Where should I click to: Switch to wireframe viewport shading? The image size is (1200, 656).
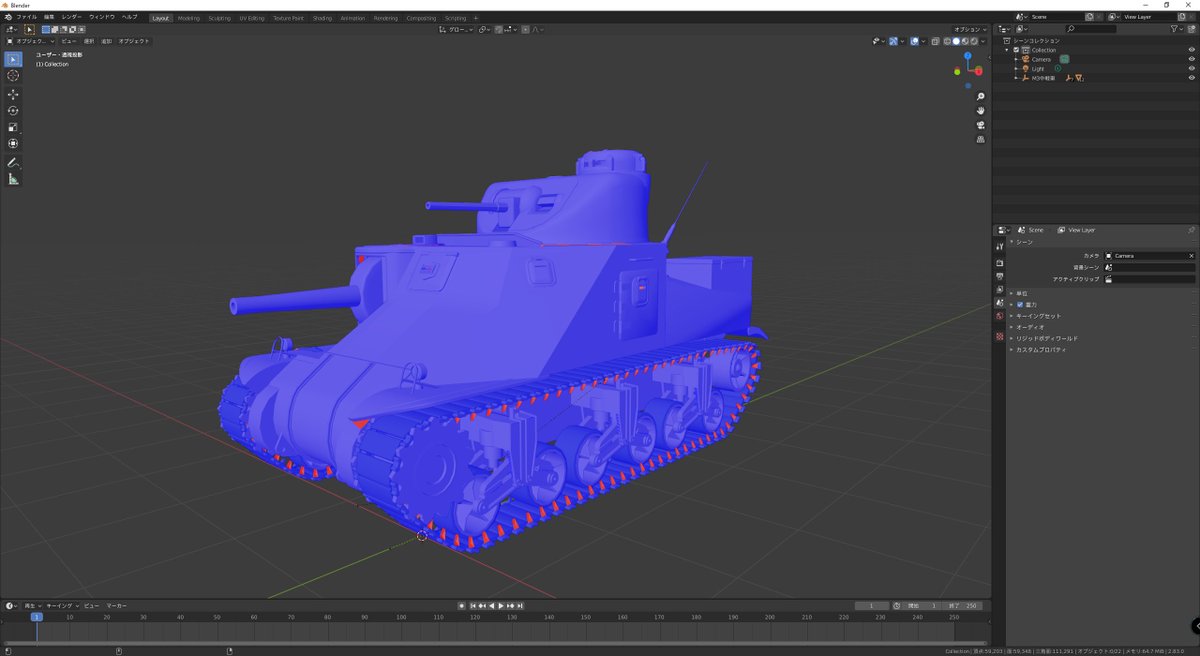coord(947,41)
